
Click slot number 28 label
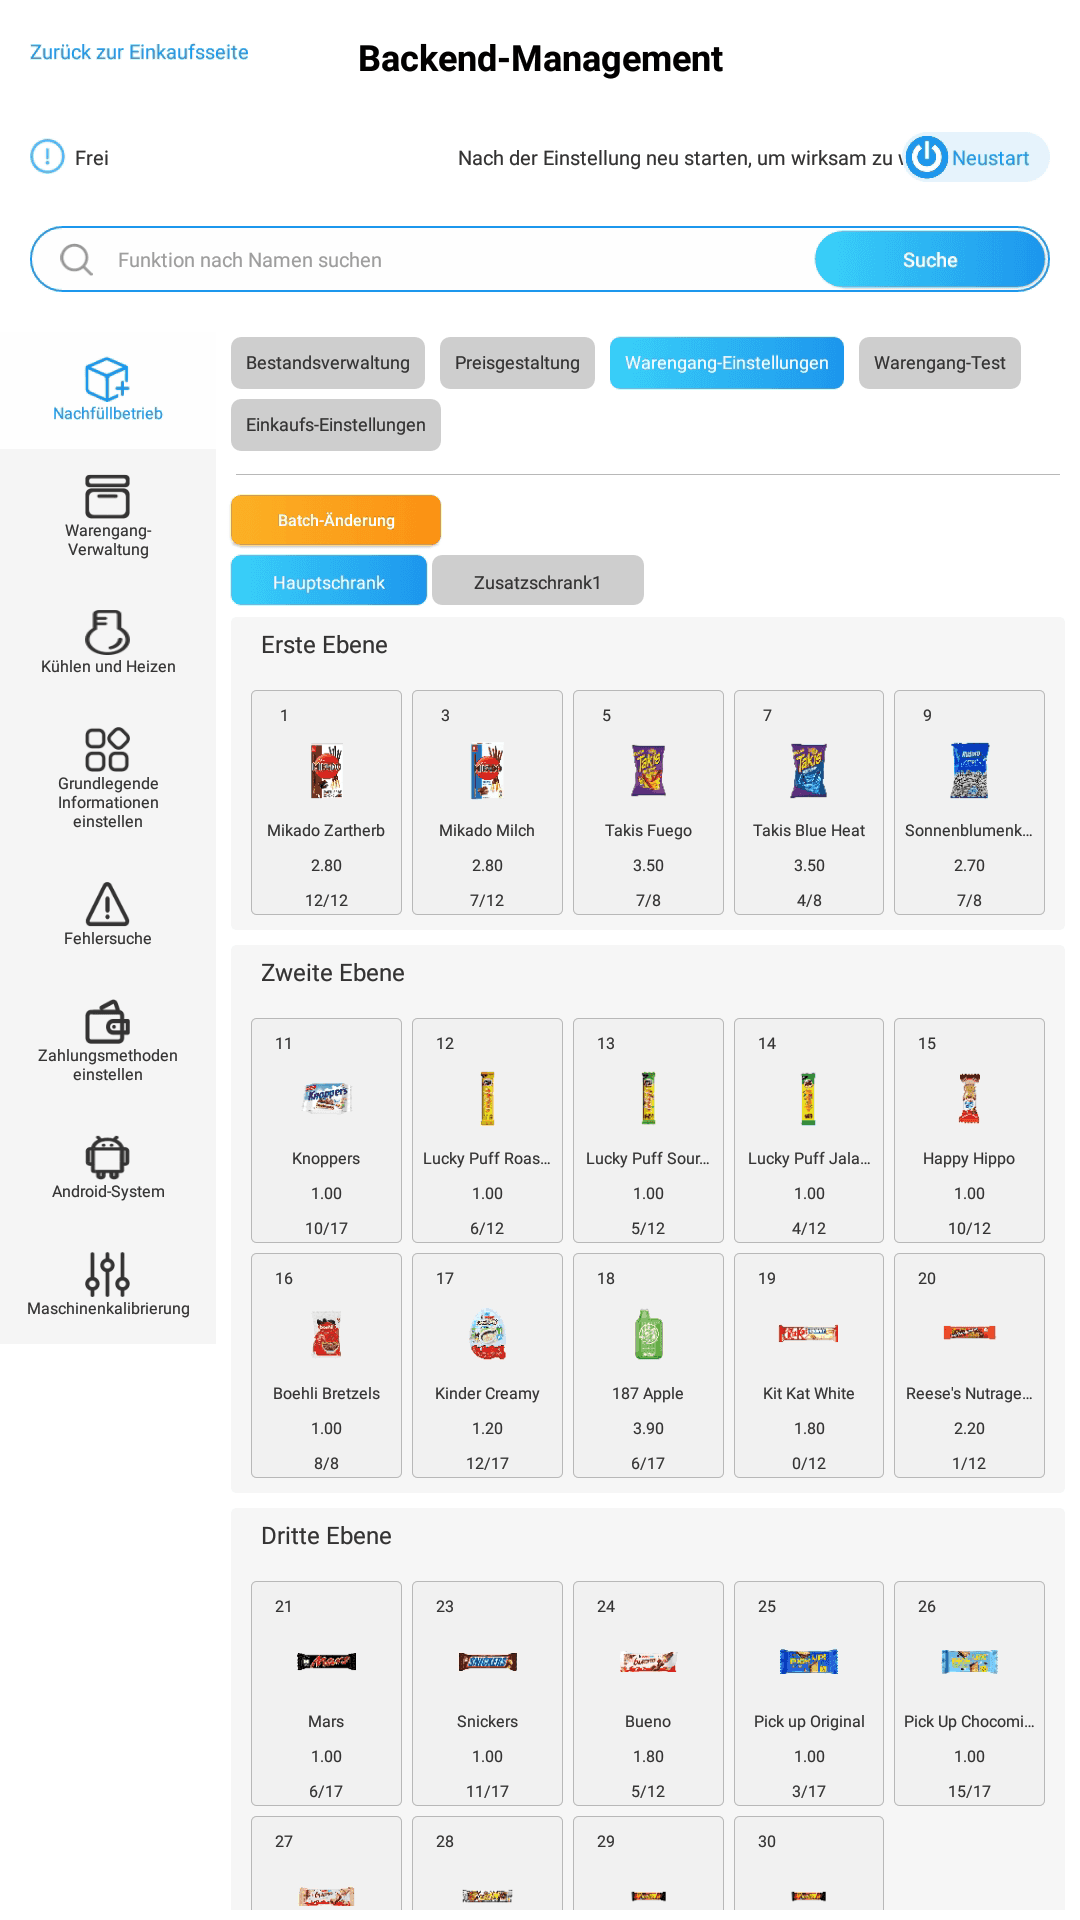tap(445, 1841)
